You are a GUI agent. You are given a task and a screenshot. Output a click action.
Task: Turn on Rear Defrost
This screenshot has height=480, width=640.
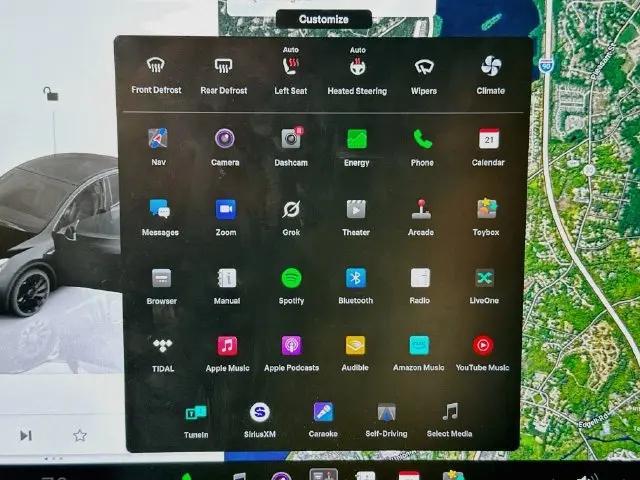[224, 76]
